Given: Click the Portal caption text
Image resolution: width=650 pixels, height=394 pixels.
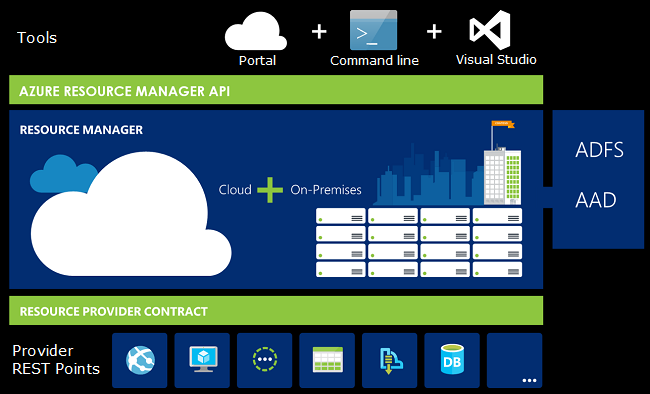Looking at the screenshot, I should (x=257, y=61).
